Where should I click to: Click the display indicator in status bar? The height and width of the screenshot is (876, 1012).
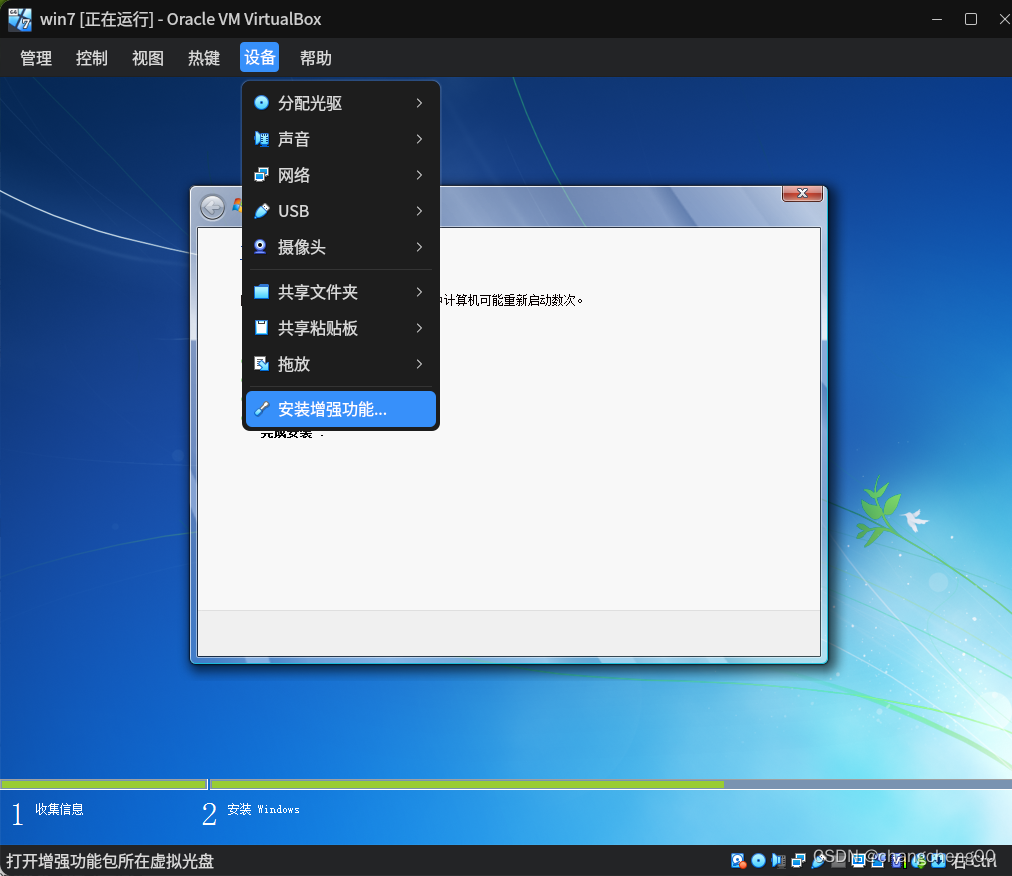858,861
